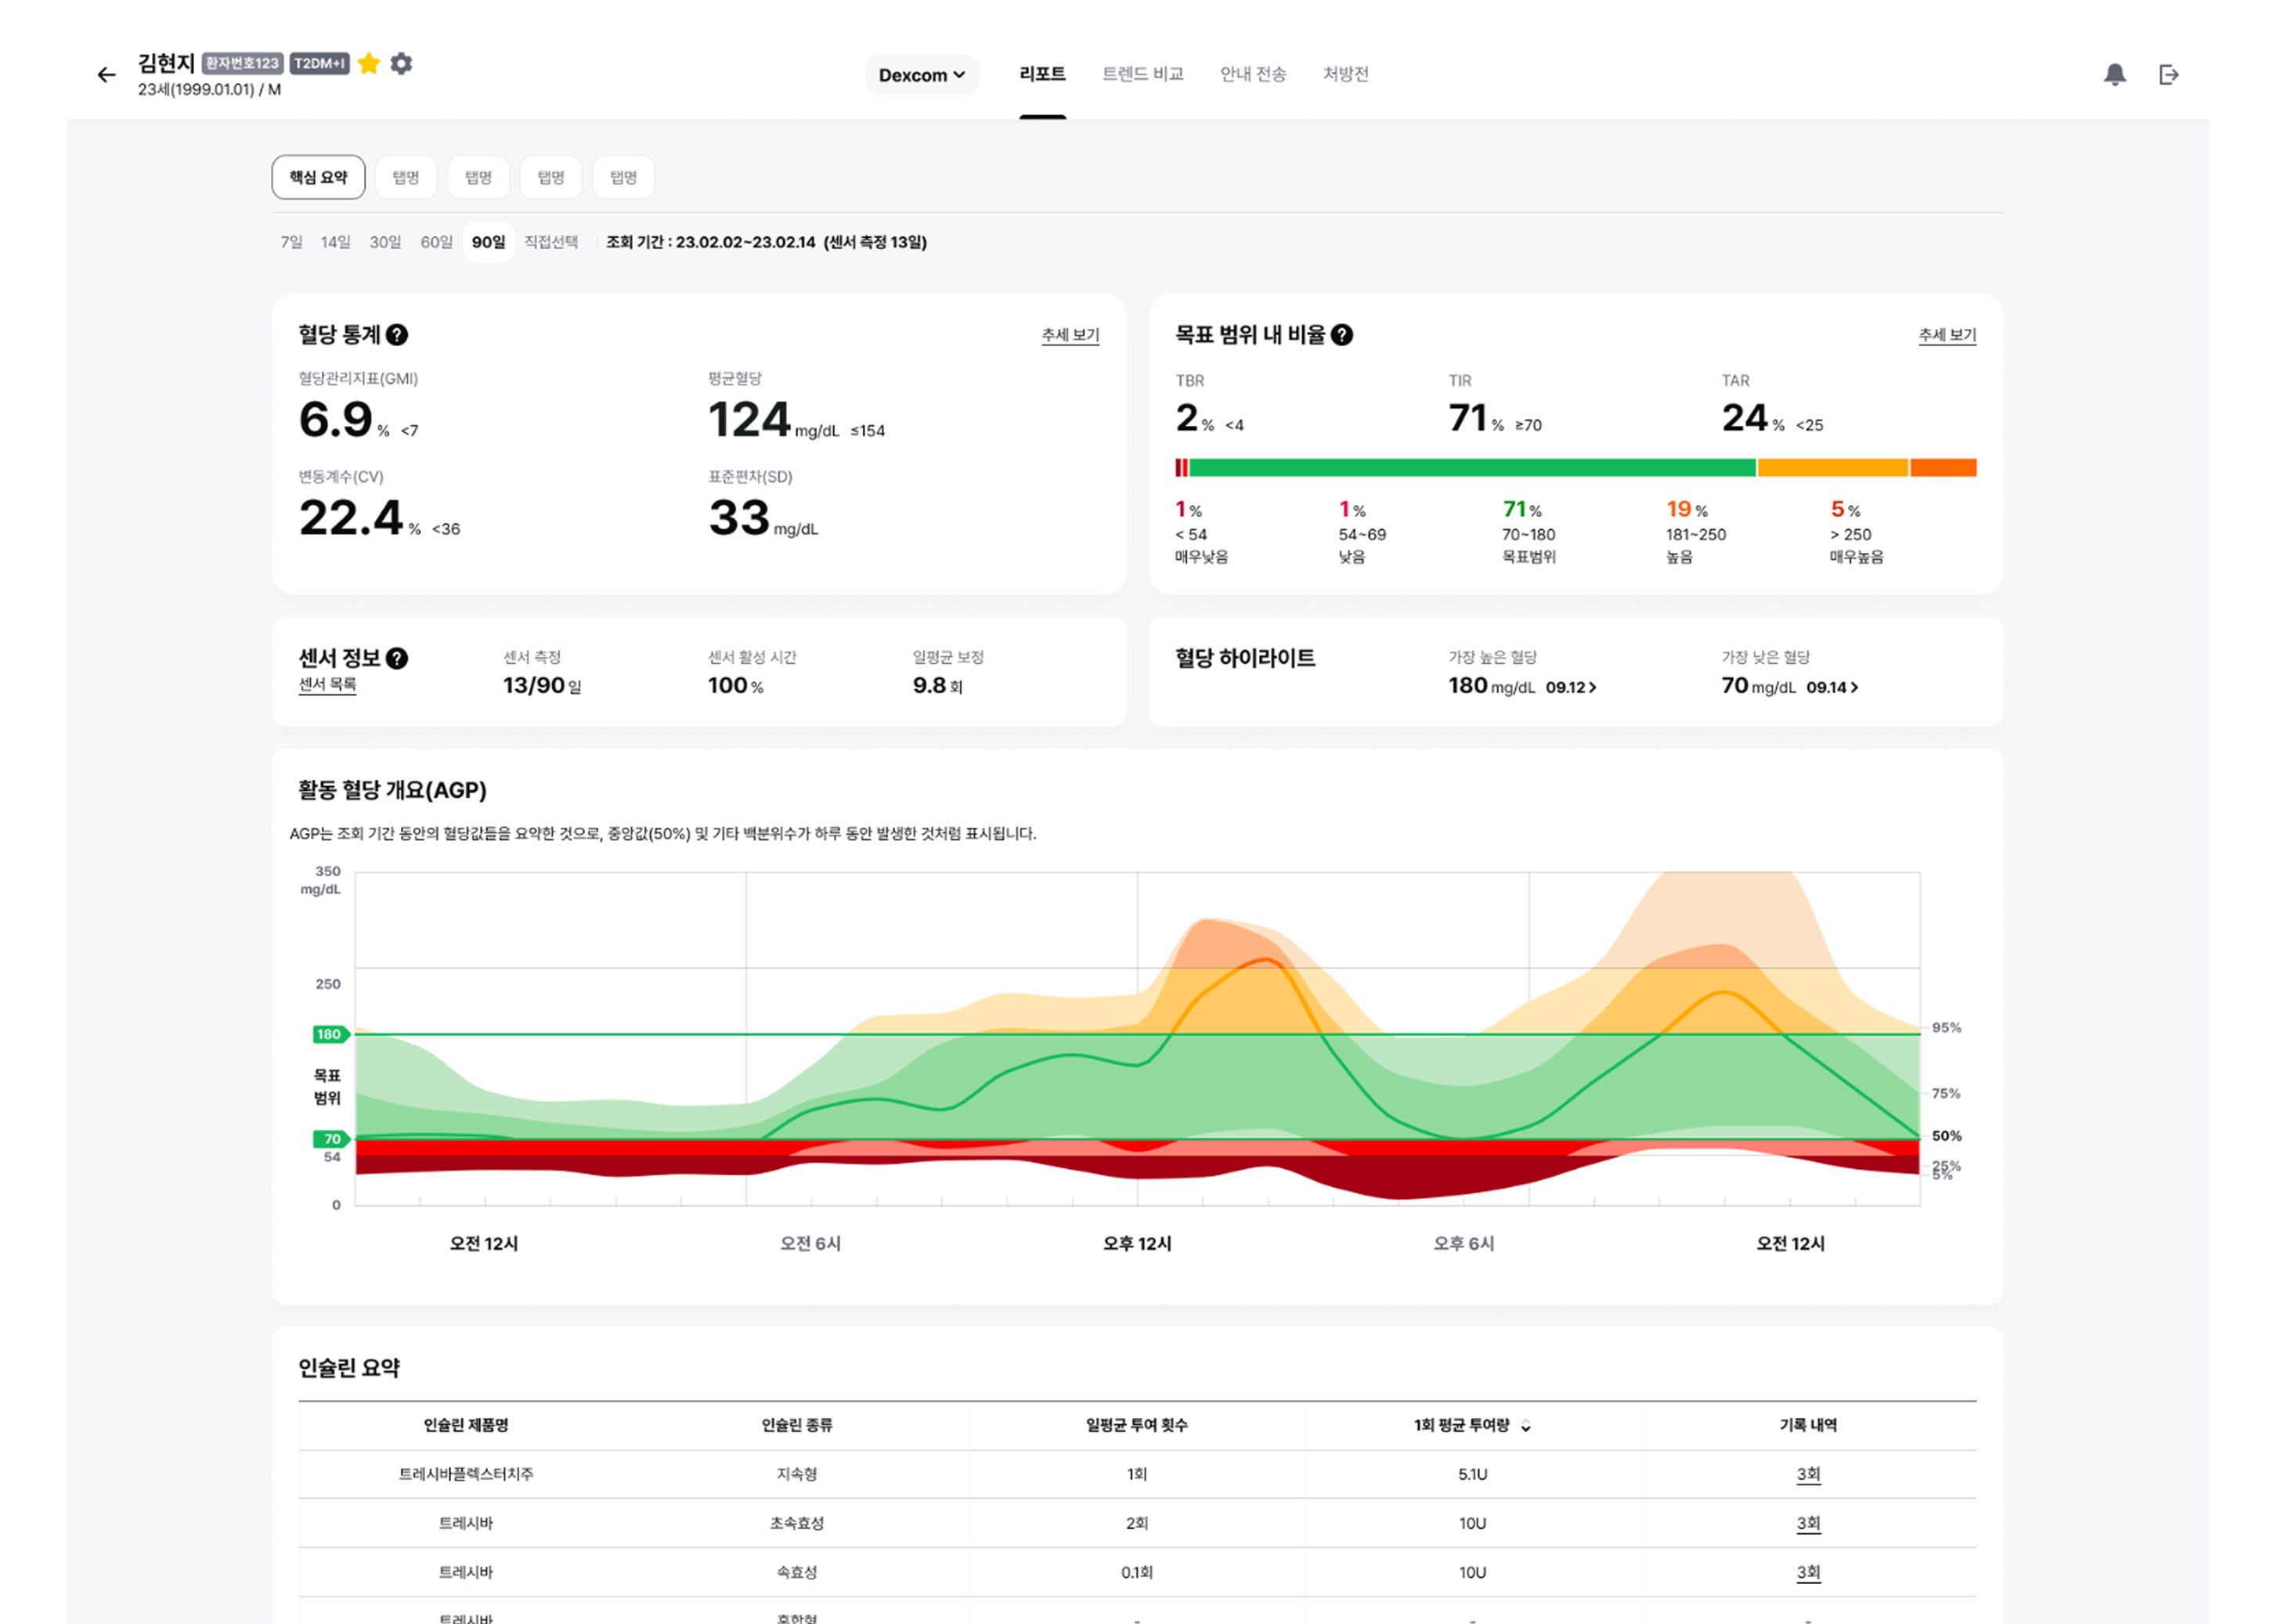This screenshot has height=1624, width=2274.
Task: Switch to the 트렌드 비교 tab
Action: point(1142,74)
